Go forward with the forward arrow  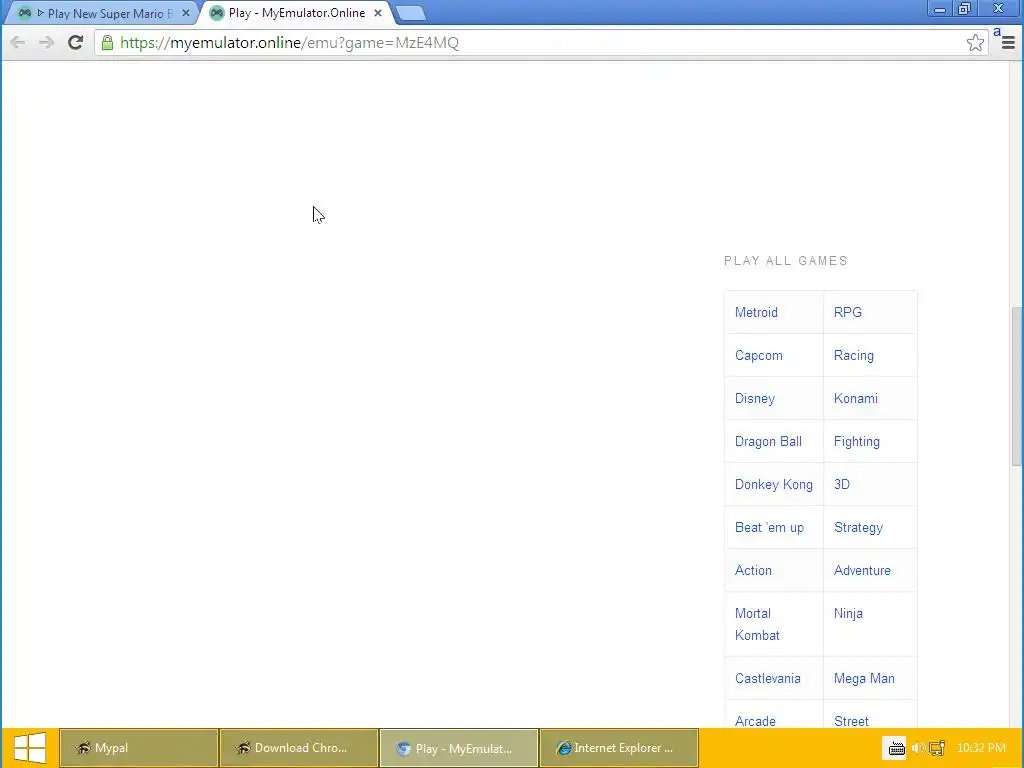46,42
